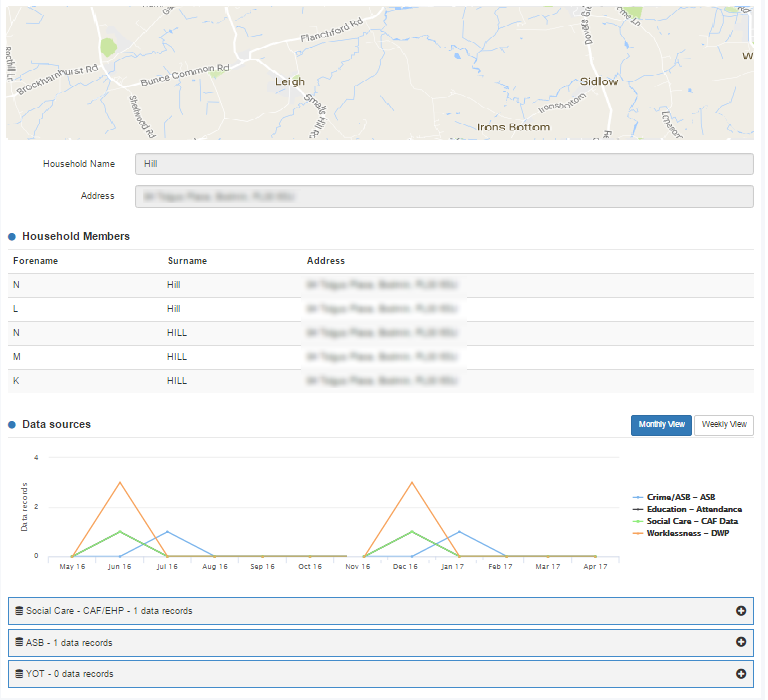Viewport: 768px width, 700px height.
Task: Click the Irons Bottom label on the map
Action: [x=513, y=127]
